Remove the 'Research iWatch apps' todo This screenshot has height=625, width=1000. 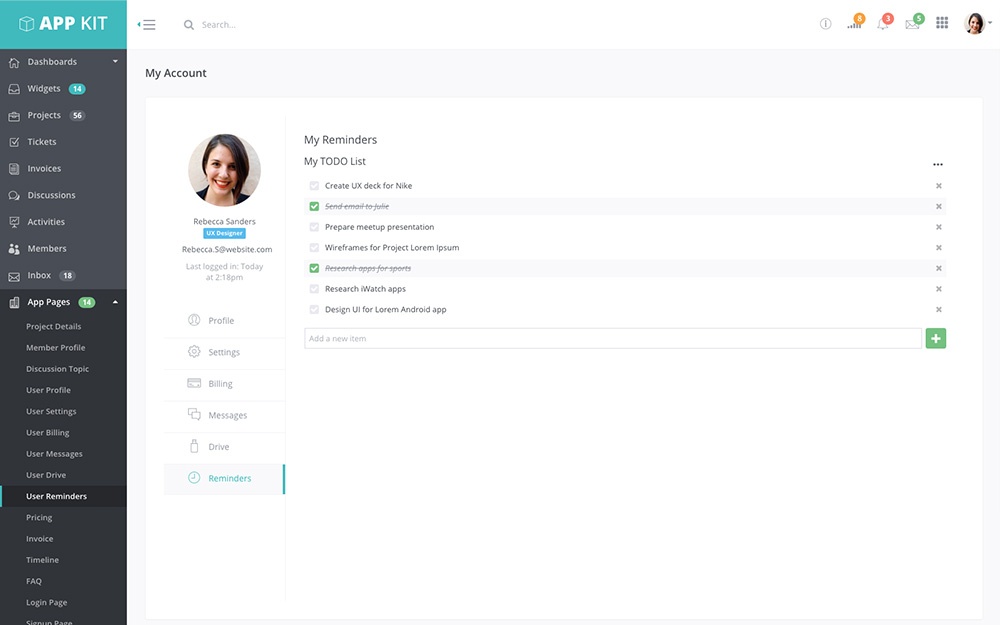pos(938,289)
